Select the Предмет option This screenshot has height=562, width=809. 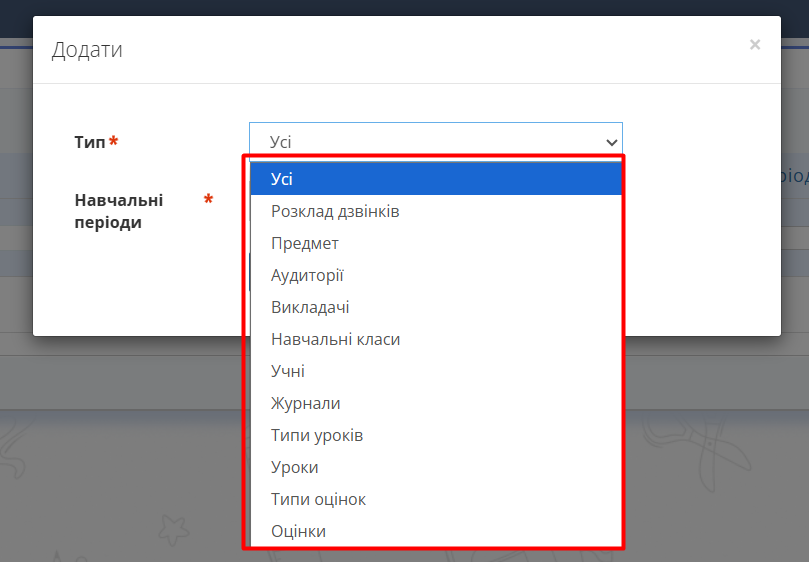point(305,243)
